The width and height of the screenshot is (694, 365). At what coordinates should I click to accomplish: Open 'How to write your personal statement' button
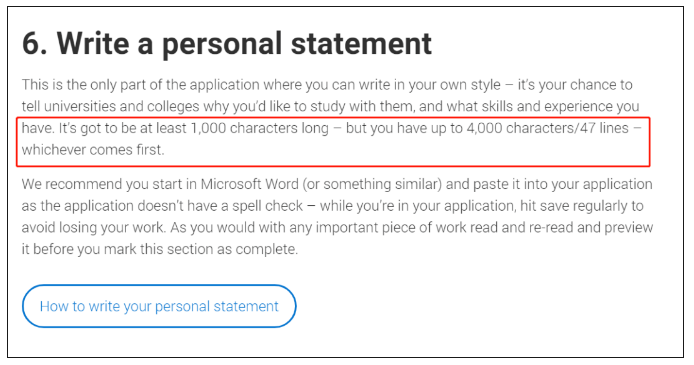point(159,306)
